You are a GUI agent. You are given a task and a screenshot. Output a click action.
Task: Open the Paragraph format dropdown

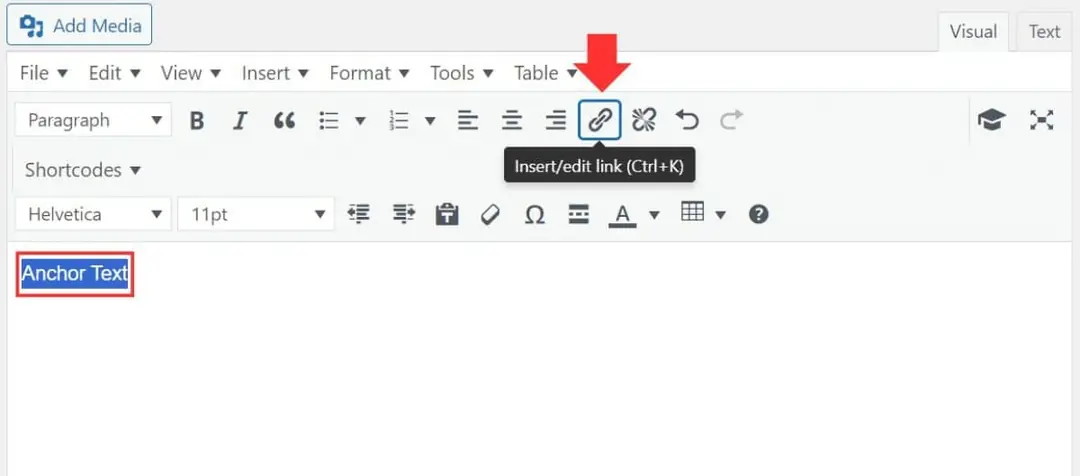coord(93,121)
